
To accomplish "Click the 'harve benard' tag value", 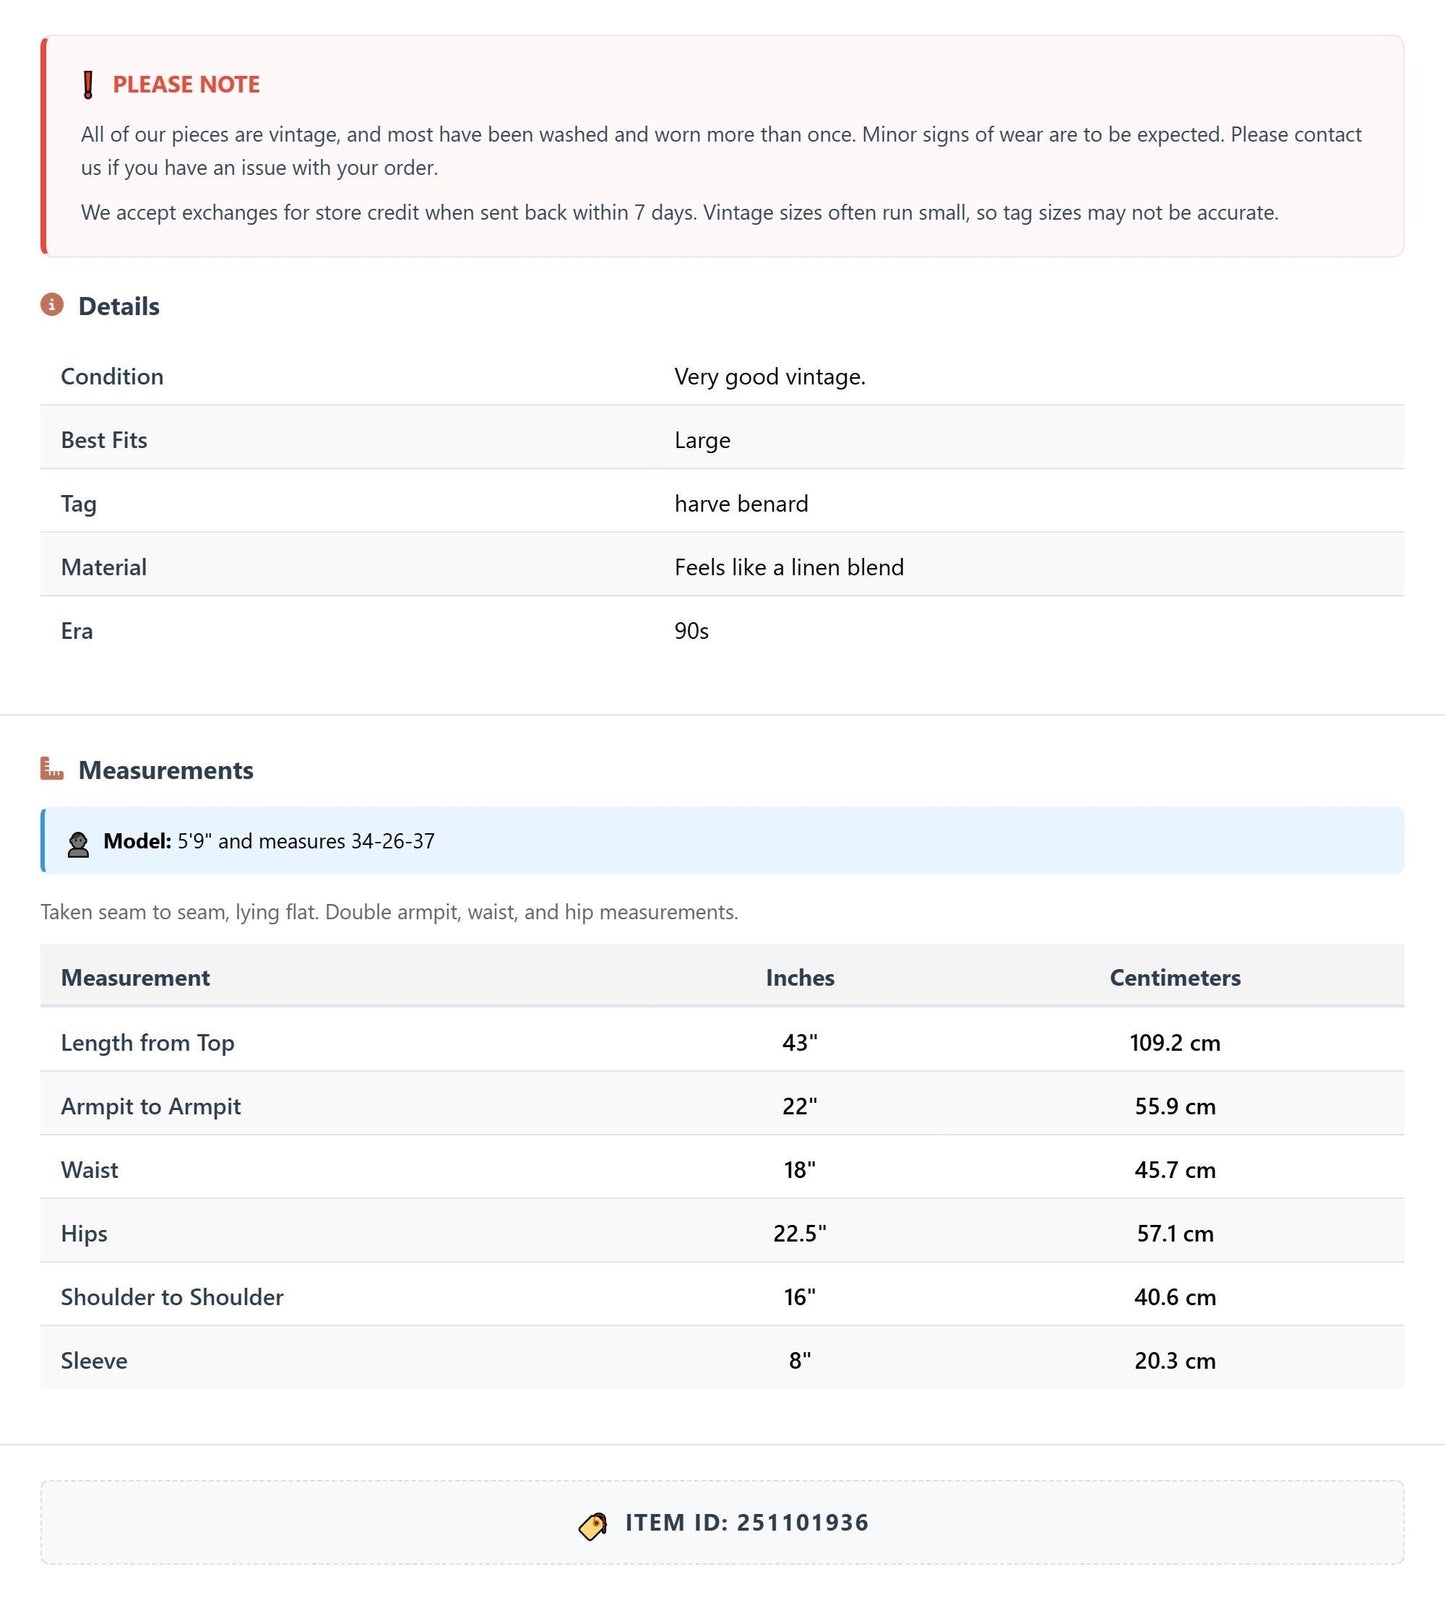I will pyautogui.click(x=741, y=504).
